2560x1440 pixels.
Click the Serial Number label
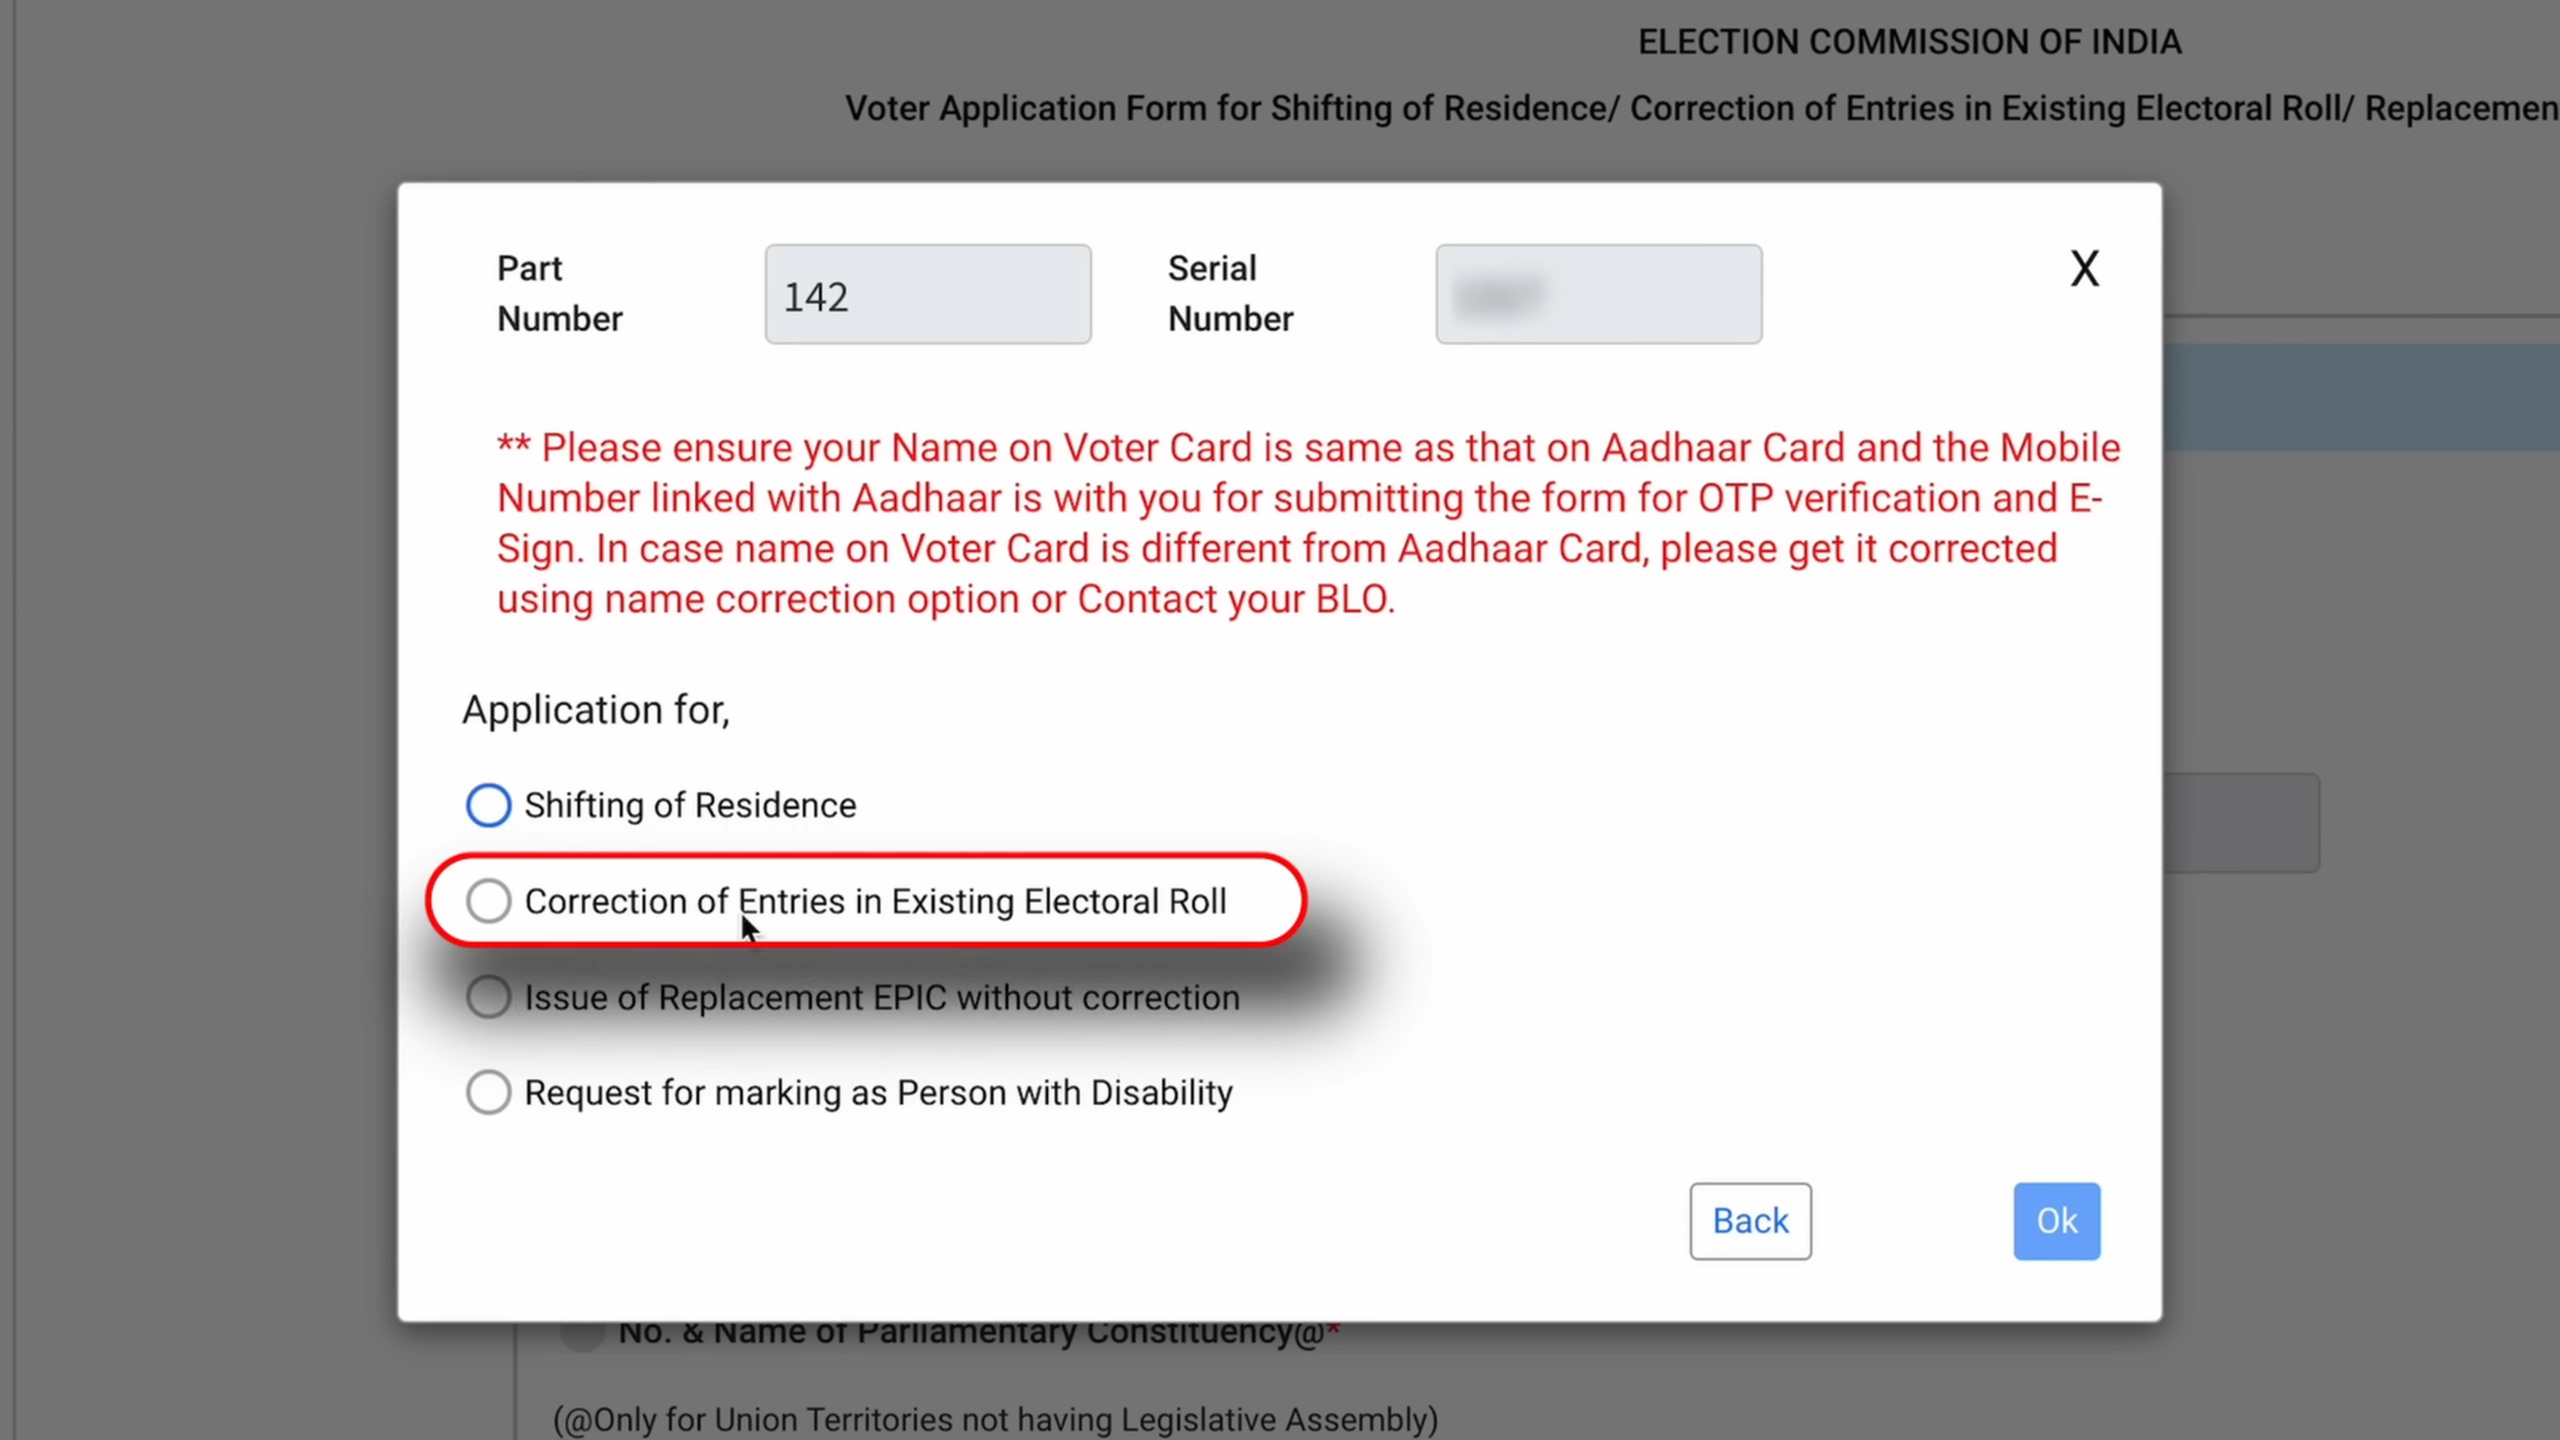coord(1229,293)
